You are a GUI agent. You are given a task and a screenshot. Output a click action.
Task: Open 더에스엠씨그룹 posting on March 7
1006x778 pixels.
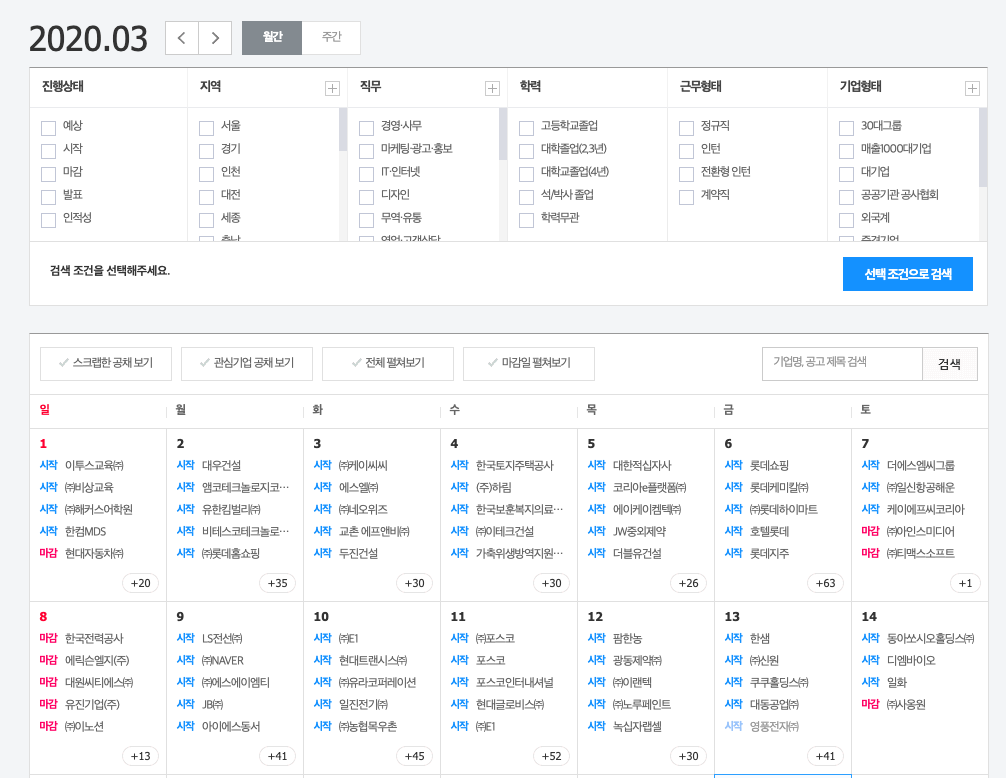tap(921, 465)
